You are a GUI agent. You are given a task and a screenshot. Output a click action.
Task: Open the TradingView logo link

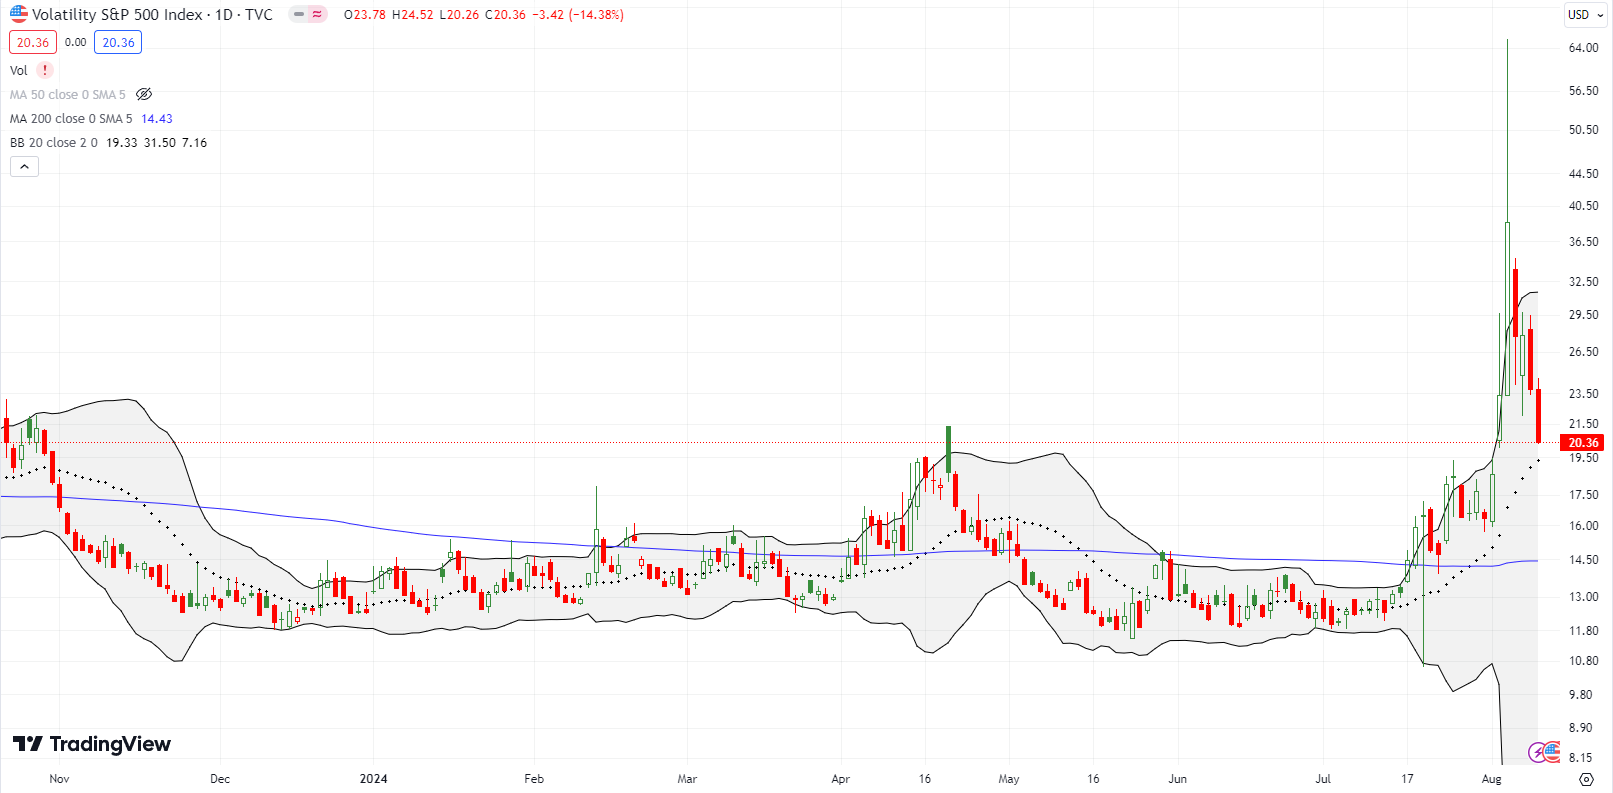coord(91,744)
